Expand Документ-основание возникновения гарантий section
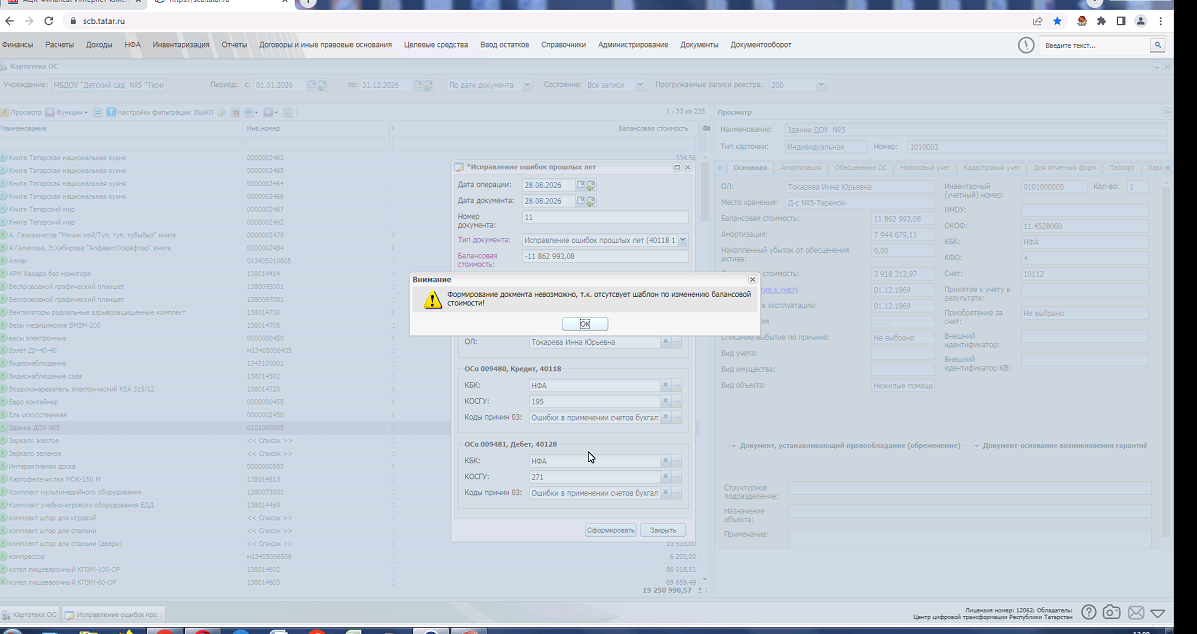Viewport: 1197px width, 634px height. coord(976,446)
